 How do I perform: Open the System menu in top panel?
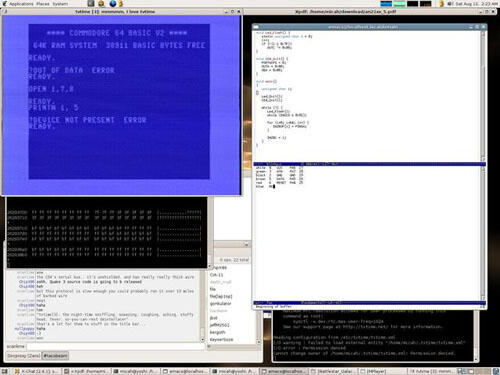point(60,4)
